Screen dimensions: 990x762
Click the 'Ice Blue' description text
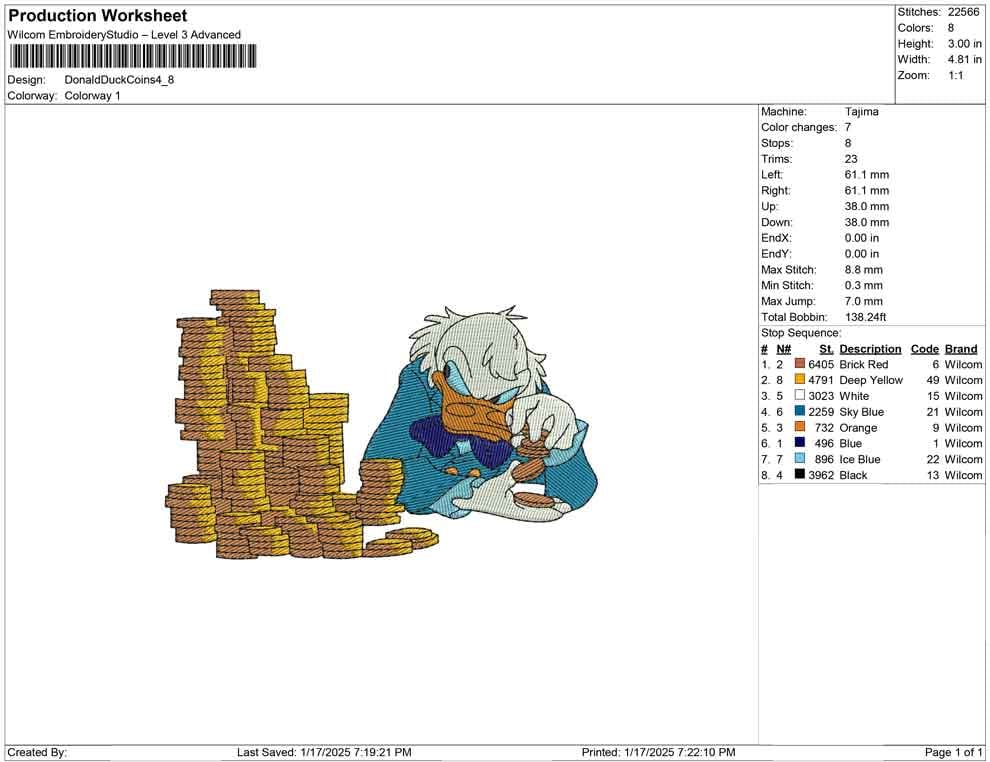coord(859,459)
